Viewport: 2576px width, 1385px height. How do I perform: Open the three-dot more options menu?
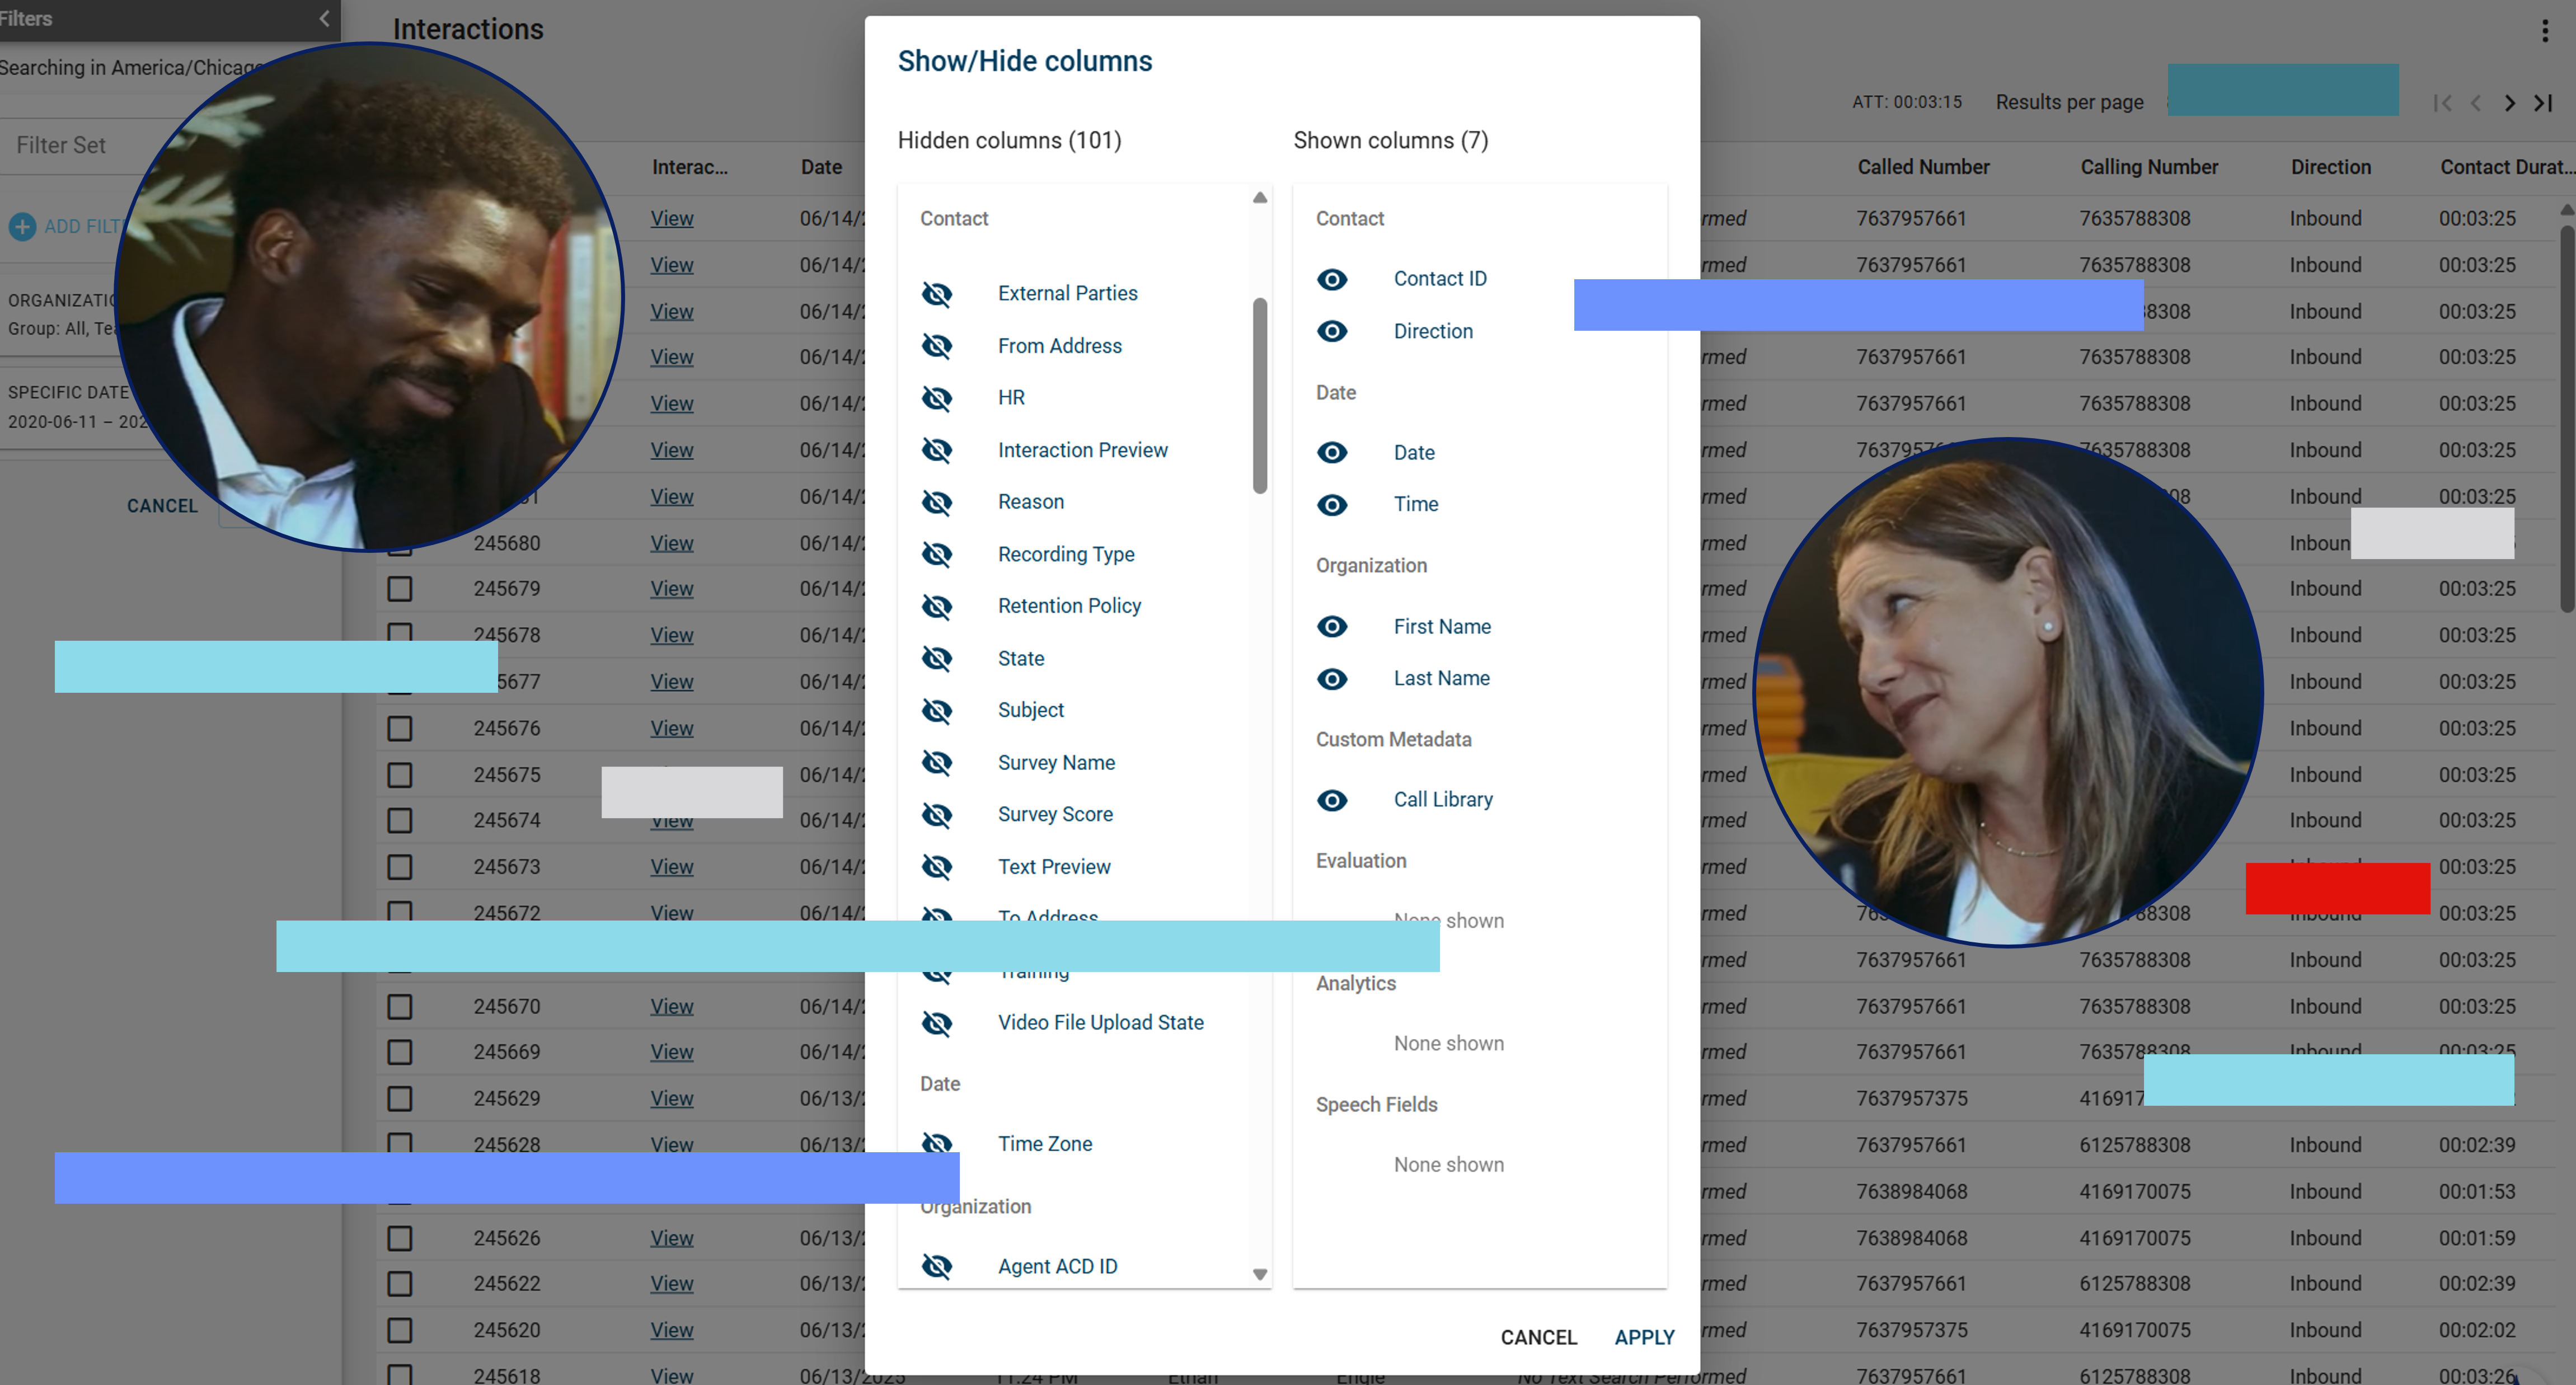2544,30
